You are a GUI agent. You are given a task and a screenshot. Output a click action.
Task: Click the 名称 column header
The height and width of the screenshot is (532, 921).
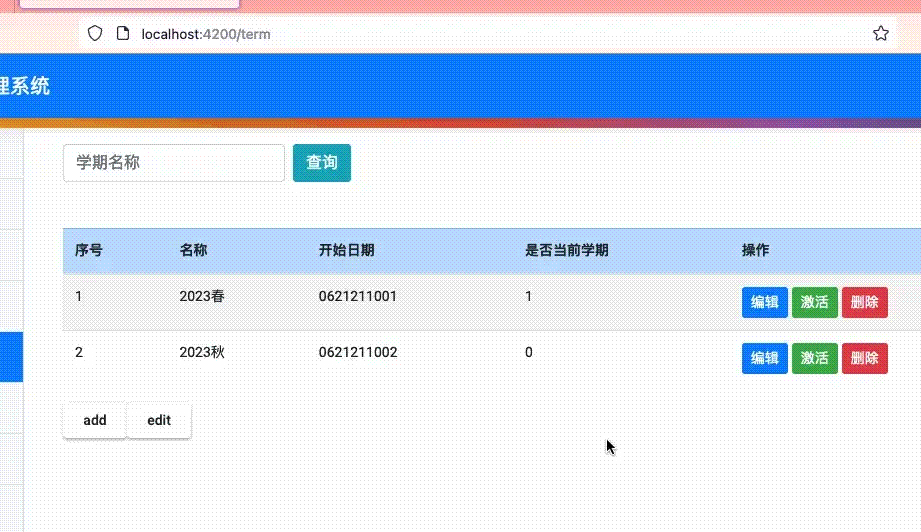(193, 250)
